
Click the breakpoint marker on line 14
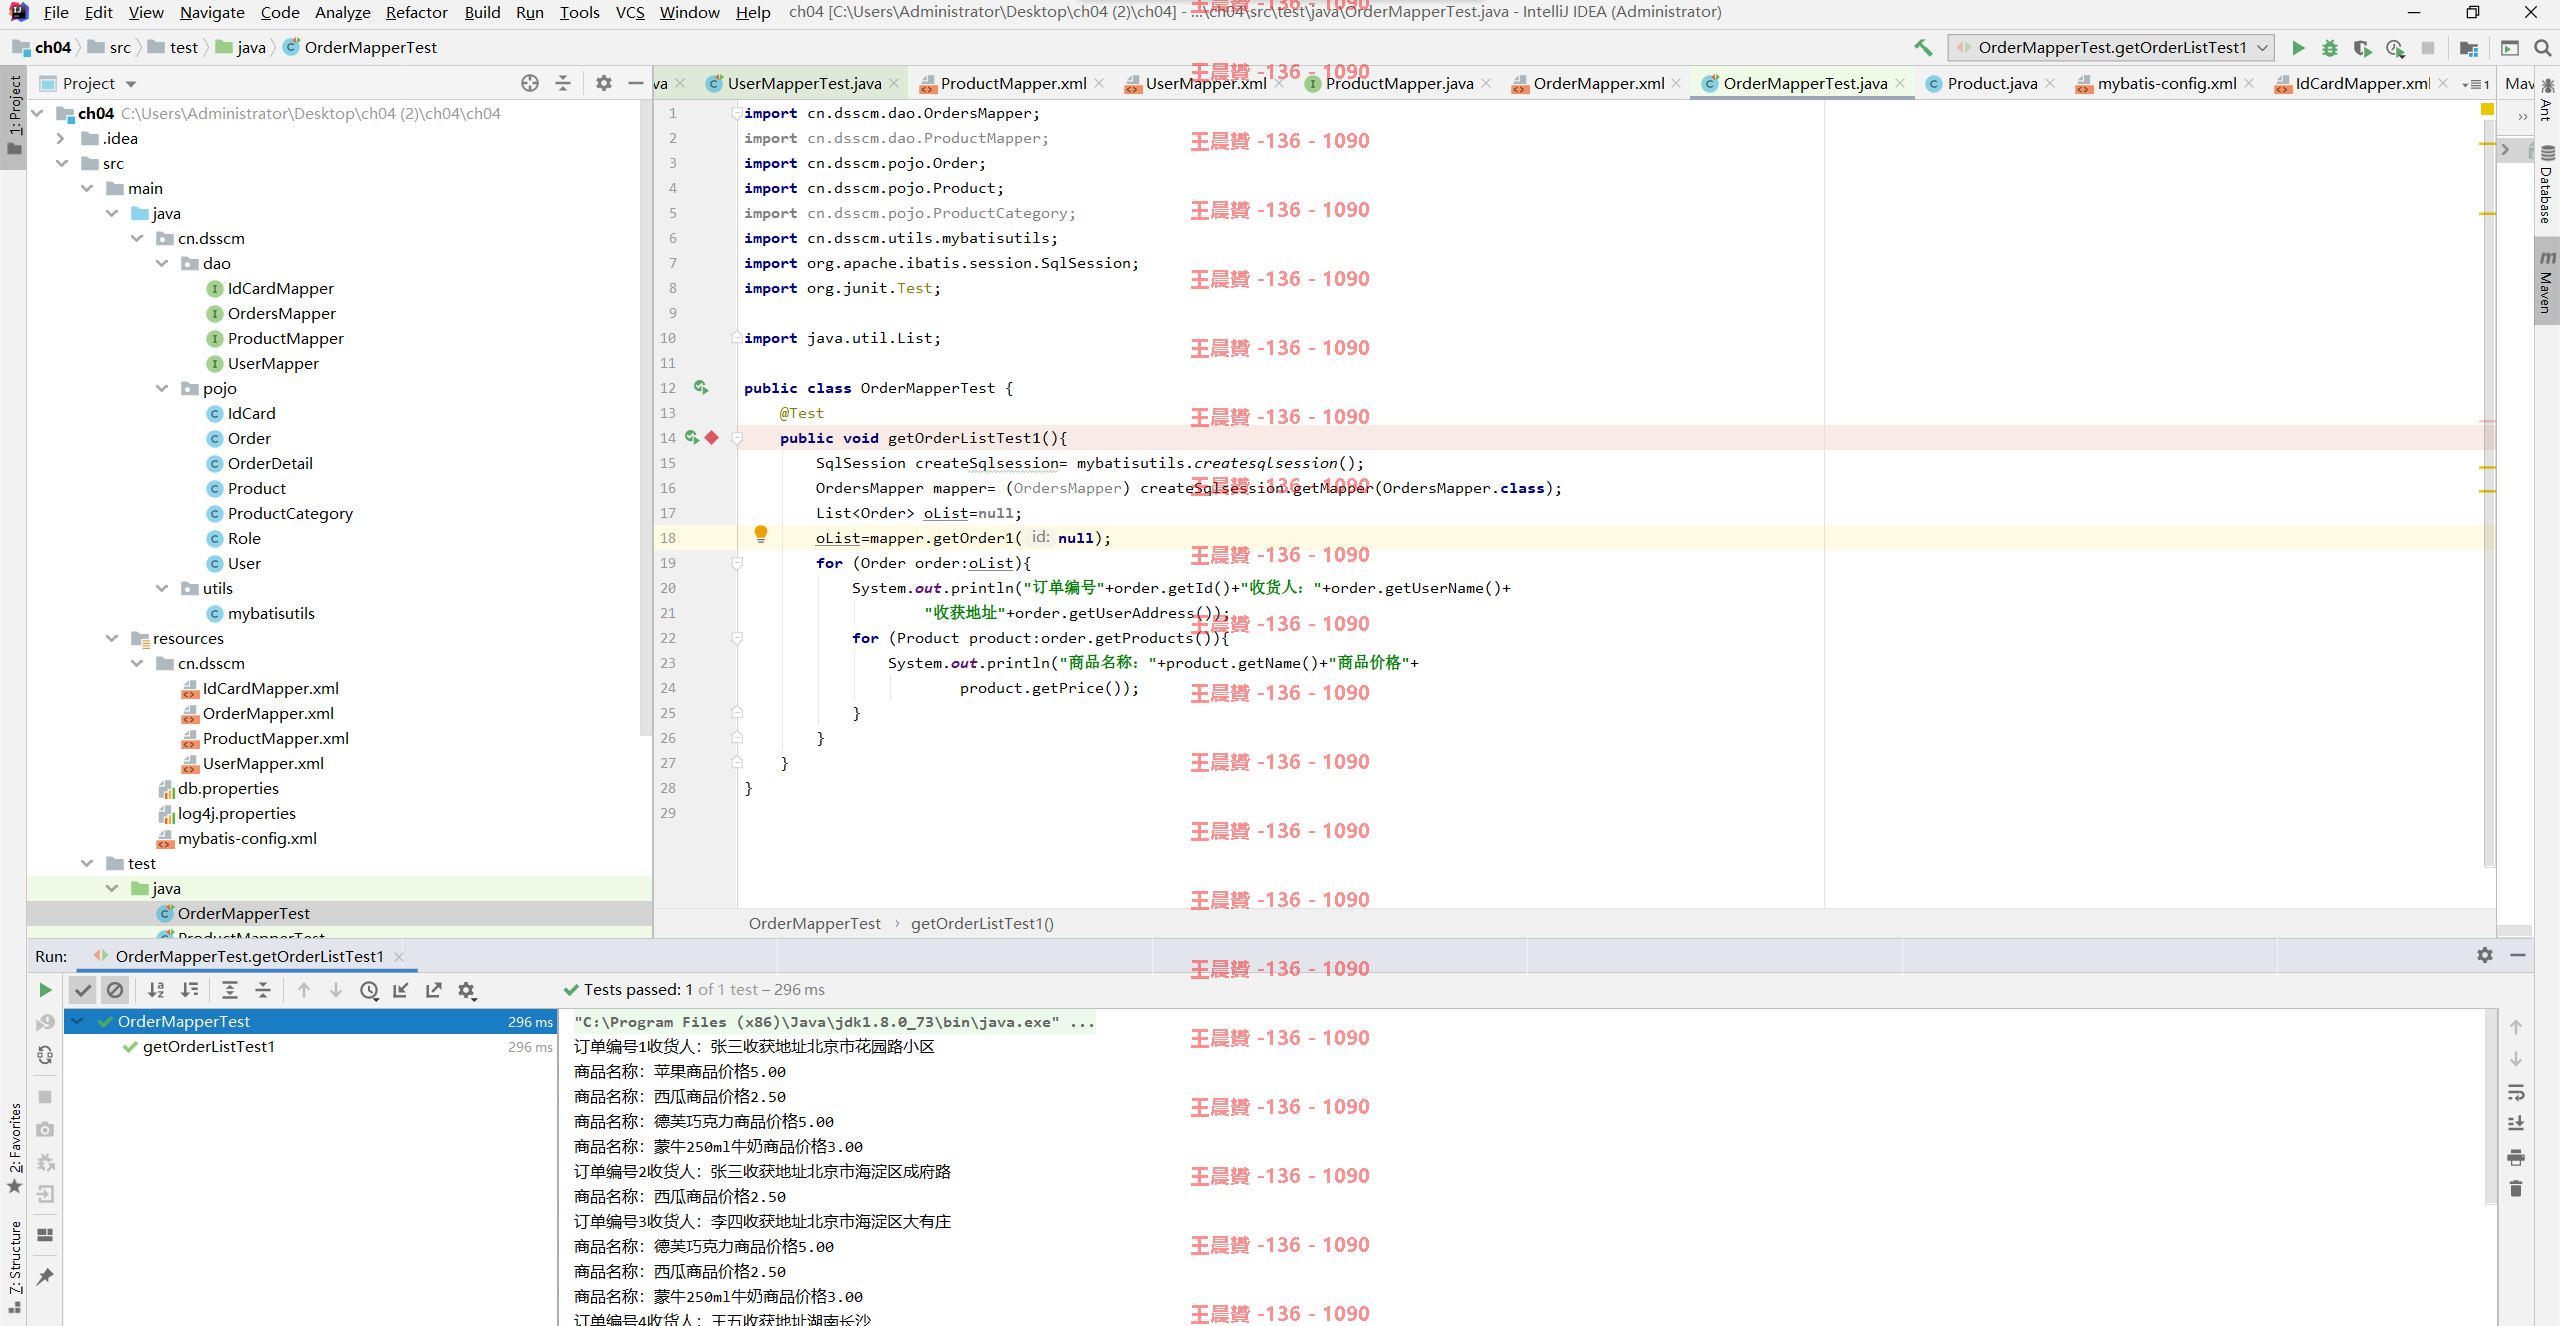point(712,438)
